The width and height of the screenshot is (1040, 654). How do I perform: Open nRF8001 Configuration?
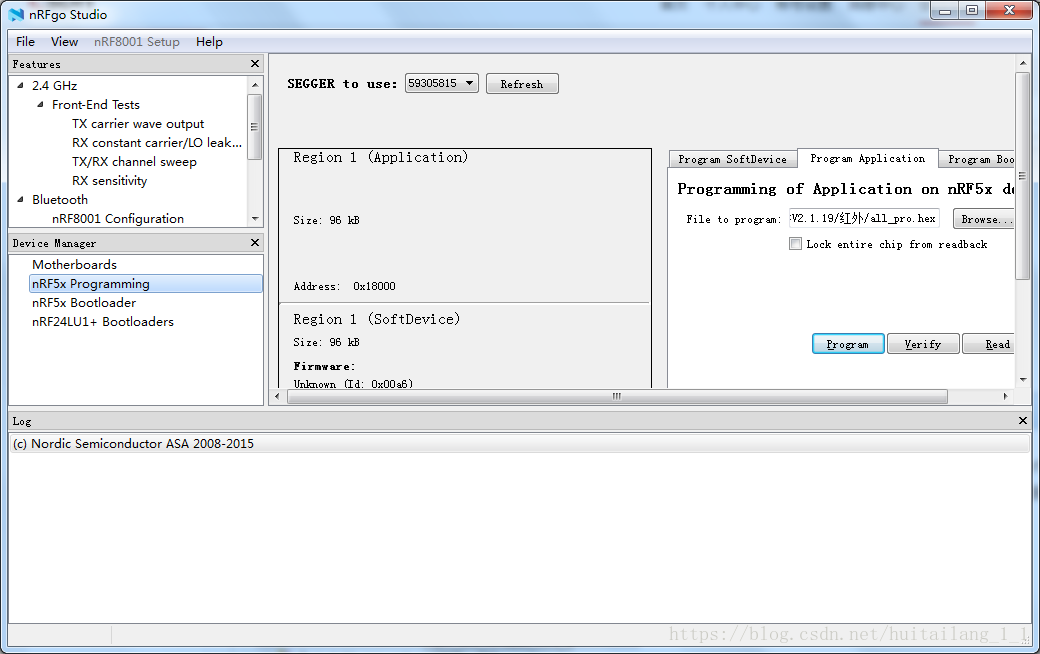[x=118, y=219]
